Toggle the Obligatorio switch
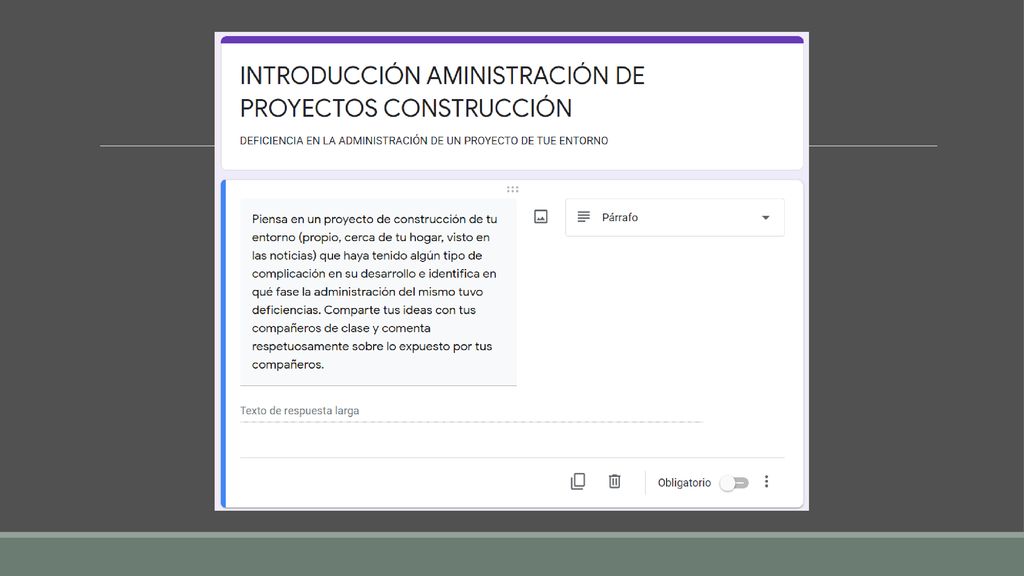The width and height of the screenshot is (1024, 576). point(734,483)
